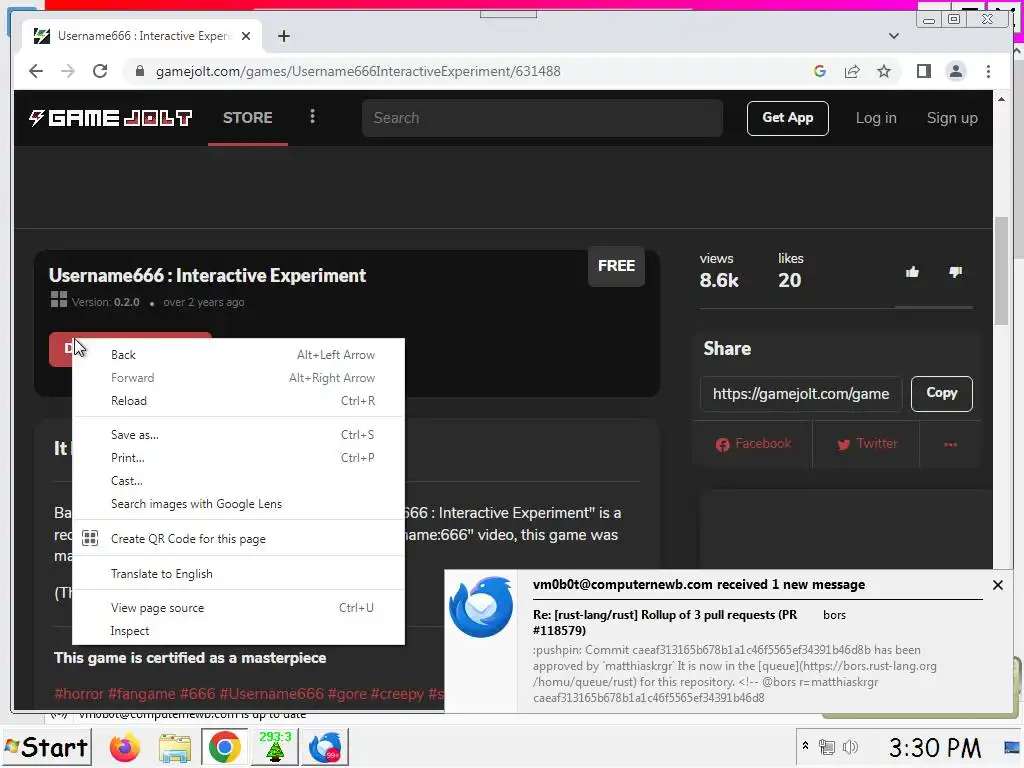
Task: Close the Thunderbird new message notification
Action: tap(997, 585)
